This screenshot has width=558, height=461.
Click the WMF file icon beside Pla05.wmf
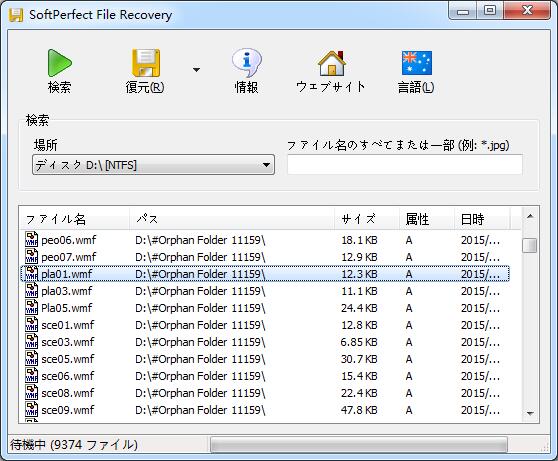[x=31, y=308]
